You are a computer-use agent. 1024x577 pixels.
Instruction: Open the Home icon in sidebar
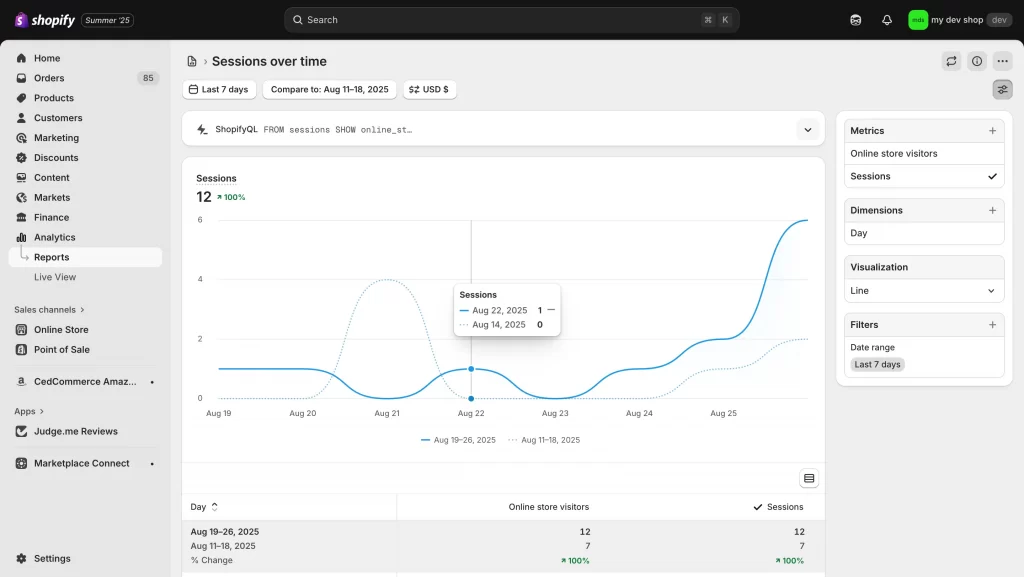[22, 58]
